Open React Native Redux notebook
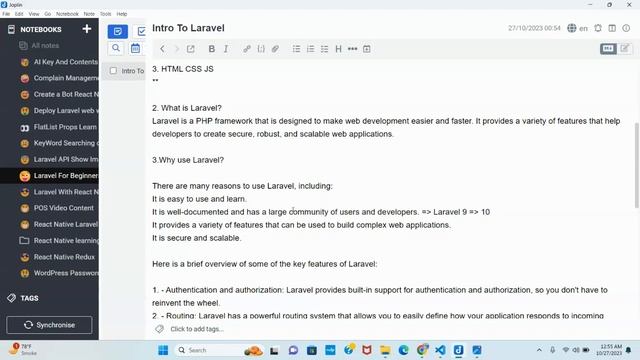 [49, 257]
